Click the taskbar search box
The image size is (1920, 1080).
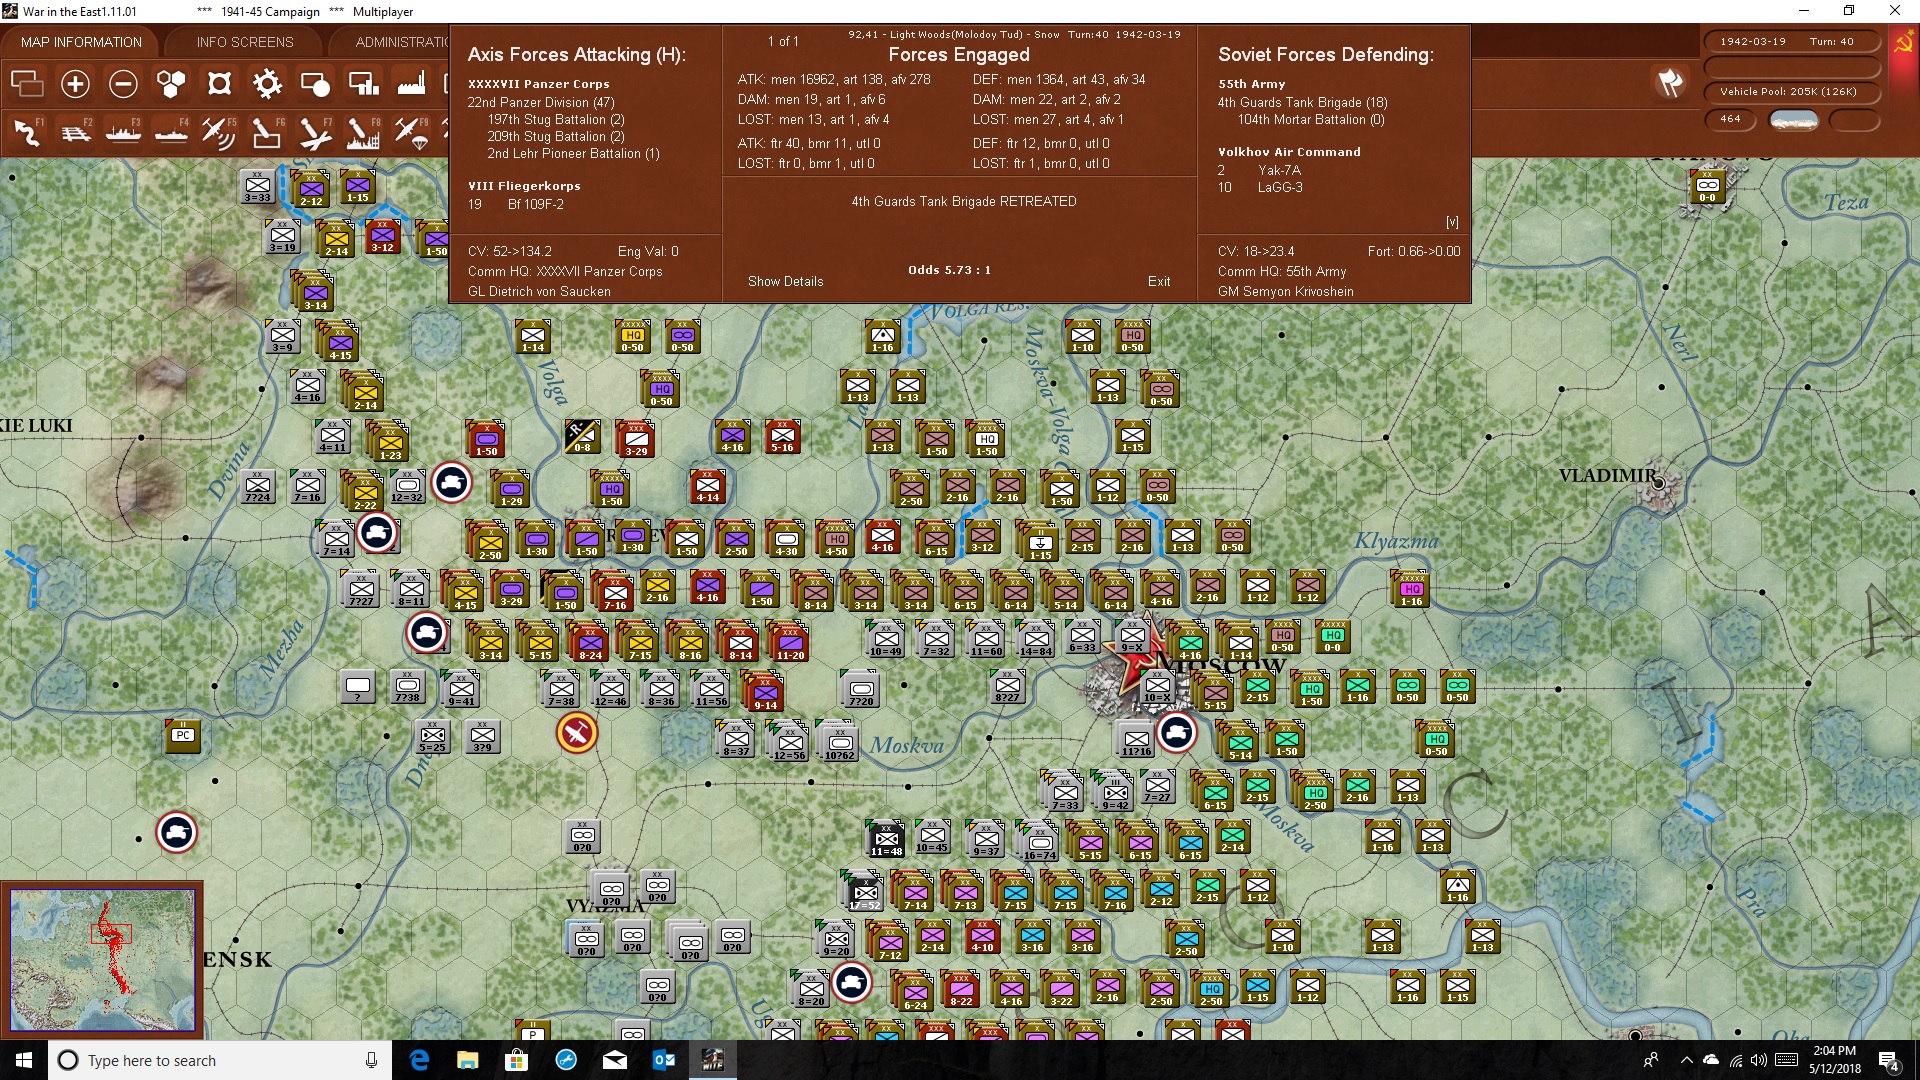pyautogui.click(x=220, y=1060)
